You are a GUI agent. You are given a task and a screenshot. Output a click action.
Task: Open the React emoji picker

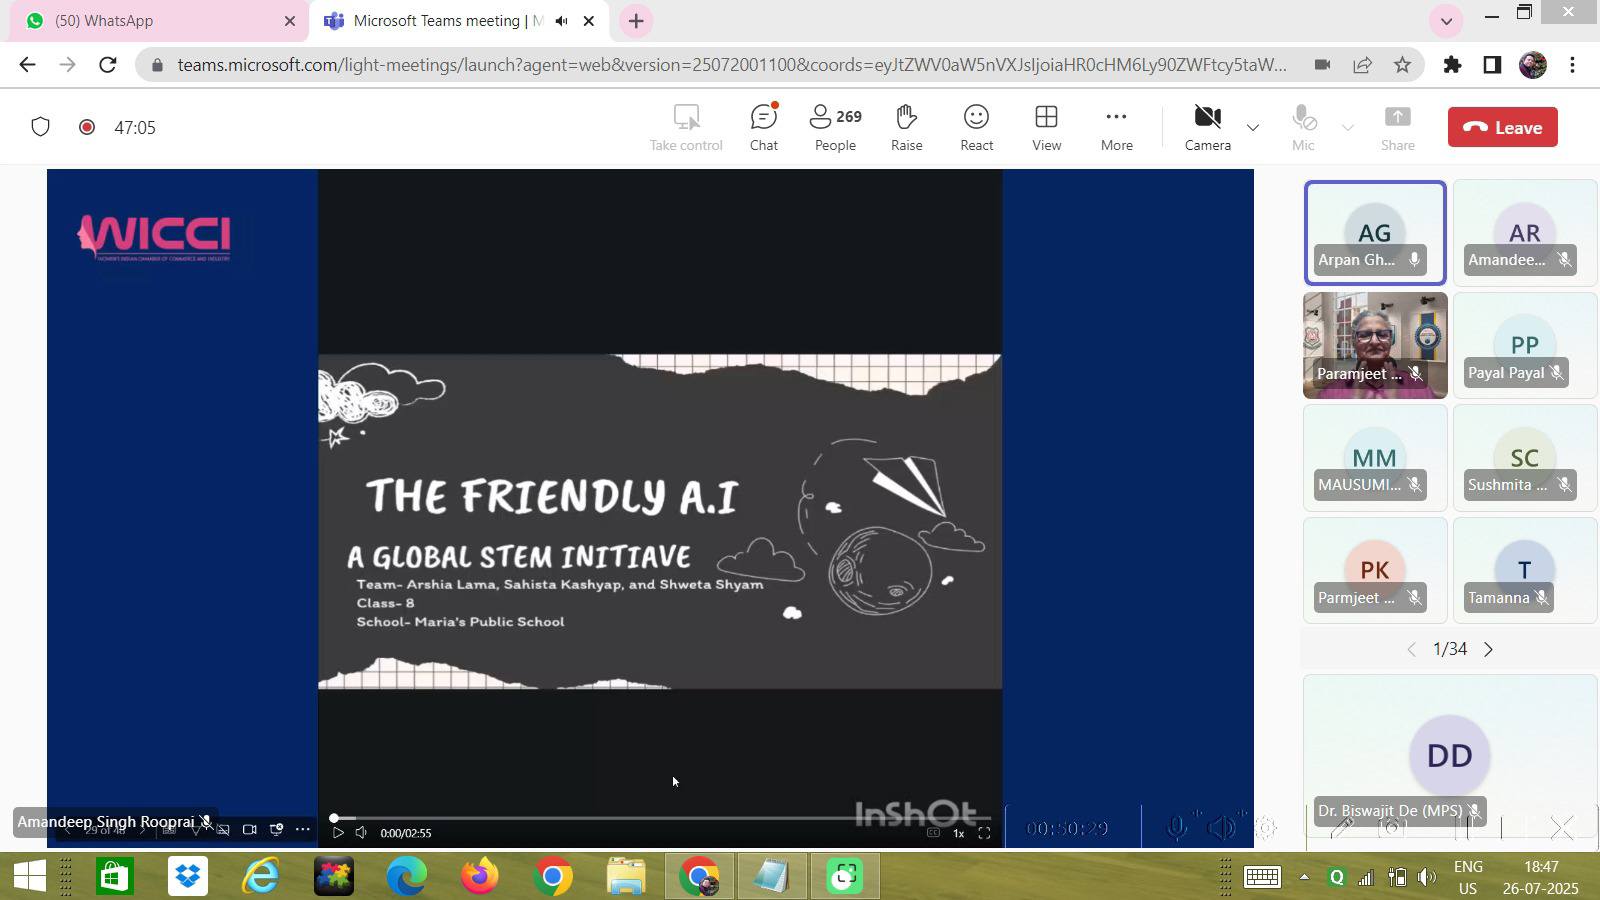(x=976, y=128)
